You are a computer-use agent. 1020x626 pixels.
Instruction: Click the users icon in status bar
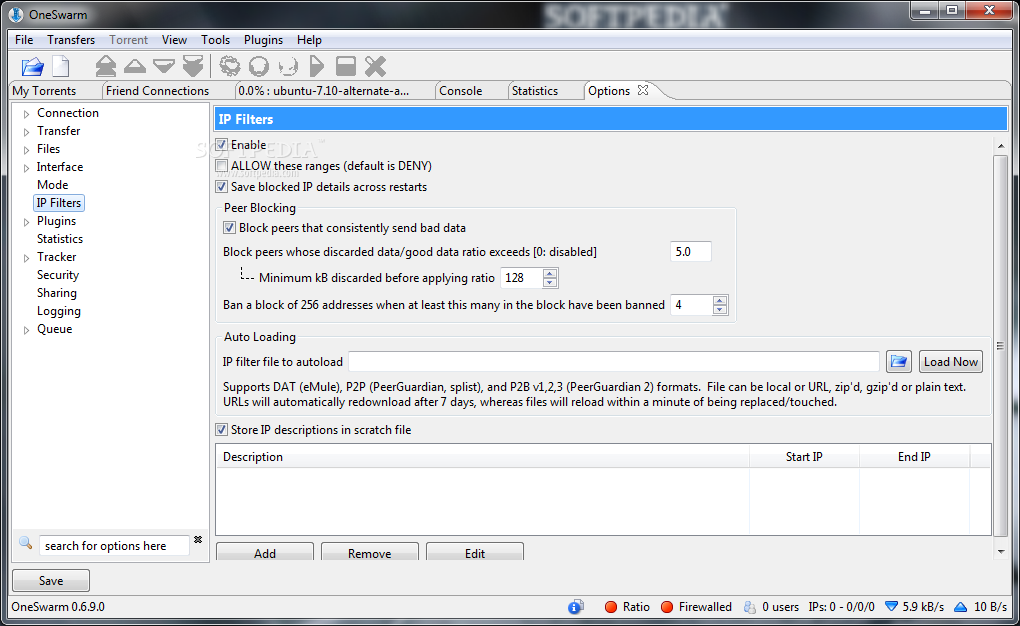coord(749,606)
